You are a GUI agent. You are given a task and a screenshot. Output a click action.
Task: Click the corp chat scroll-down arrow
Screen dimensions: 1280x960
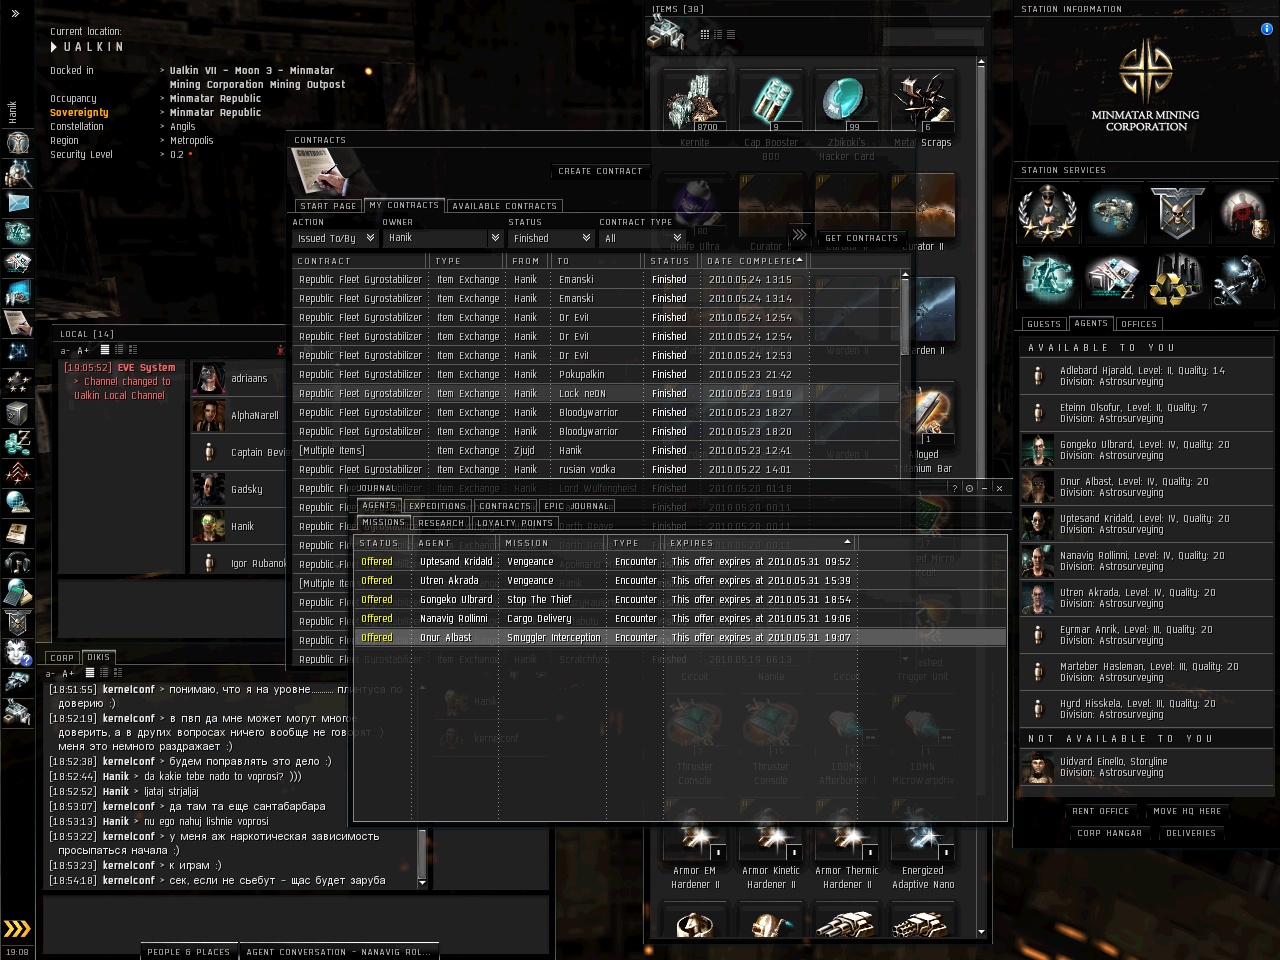click(421, 883)
